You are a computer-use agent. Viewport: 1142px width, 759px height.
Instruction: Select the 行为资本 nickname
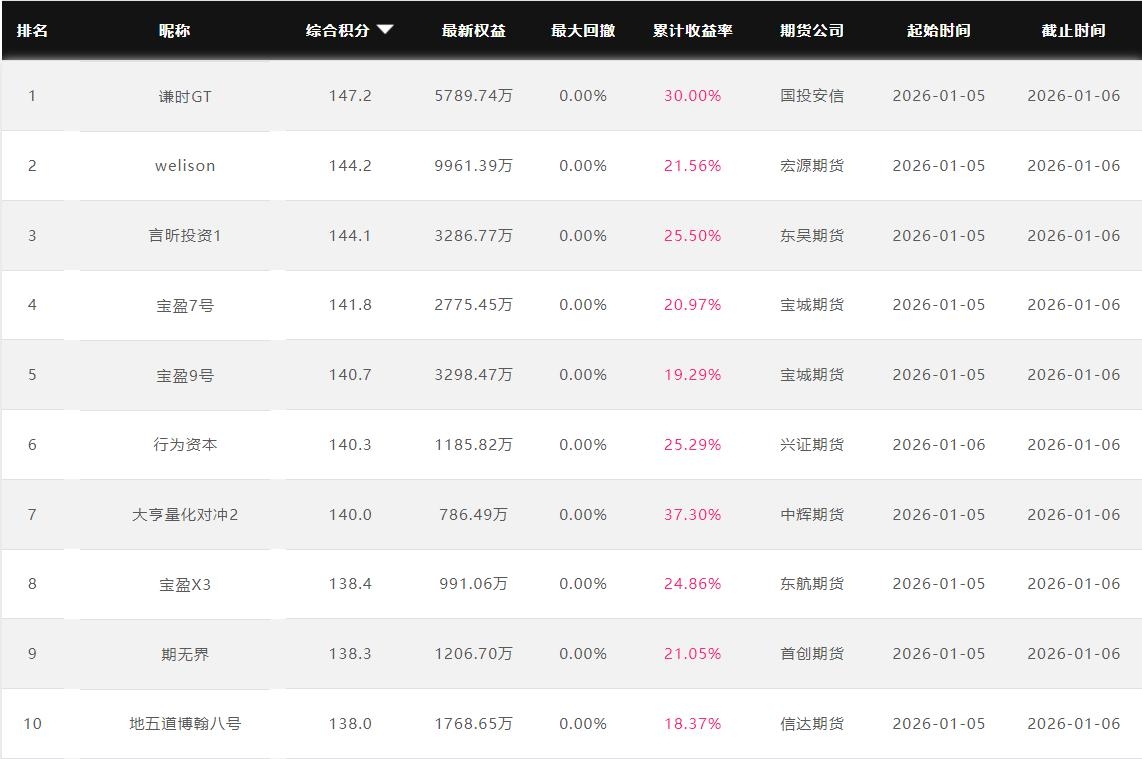[x=185, y=445]
